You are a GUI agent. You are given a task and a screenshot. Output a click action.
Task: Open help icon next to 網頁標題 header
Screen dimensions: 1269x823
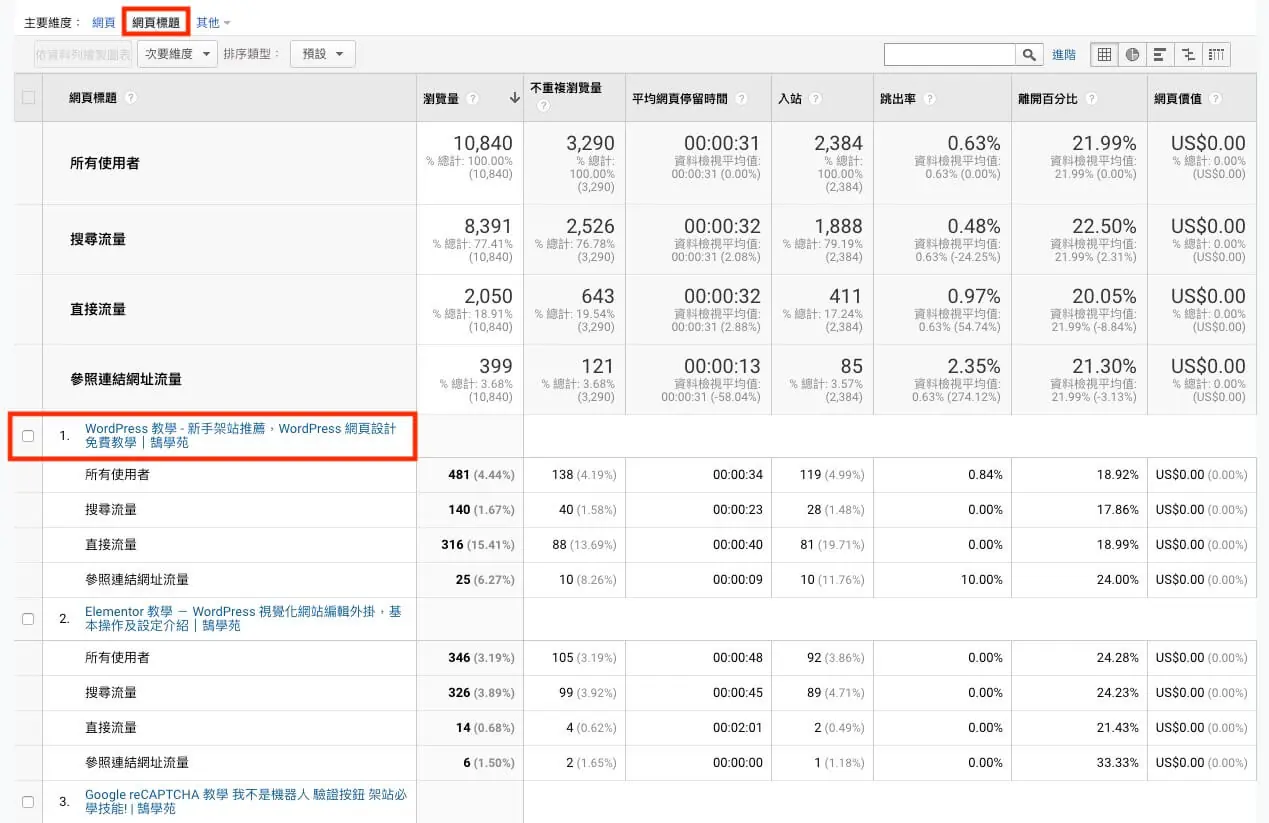coord(131,98)
